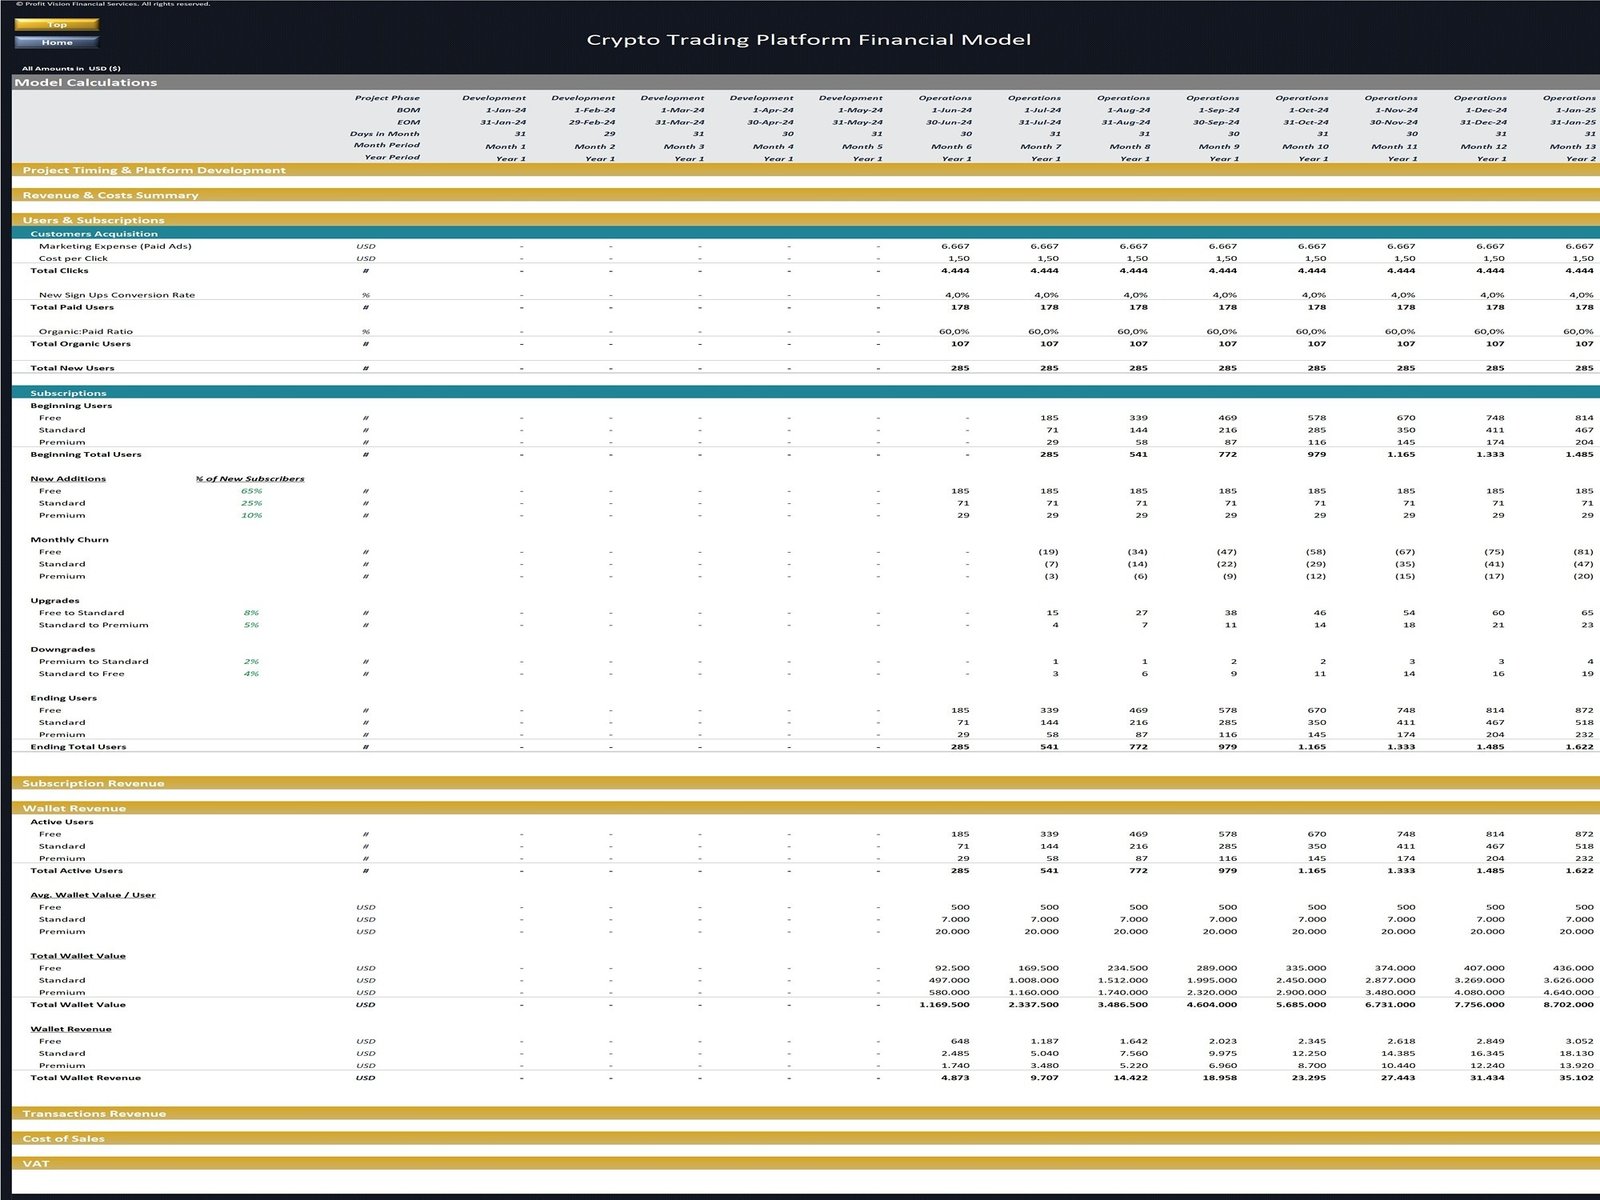Collapse the Users & Subscriptions section header
The height and width of the screenshot is (1200, 1600).
[x=93, y=220]
